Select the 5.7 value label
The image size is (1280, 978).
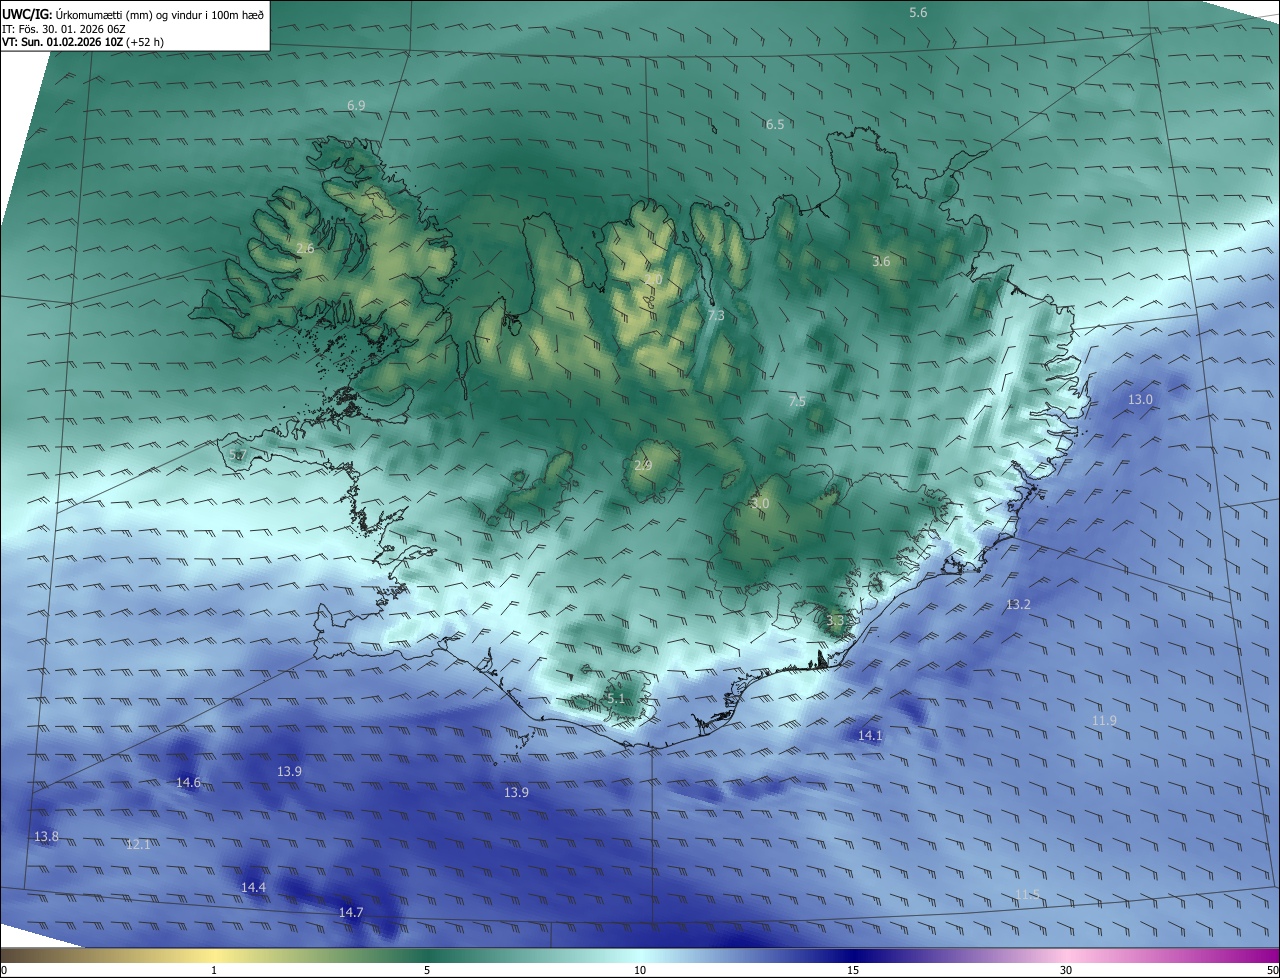click(x=238, y=455)
